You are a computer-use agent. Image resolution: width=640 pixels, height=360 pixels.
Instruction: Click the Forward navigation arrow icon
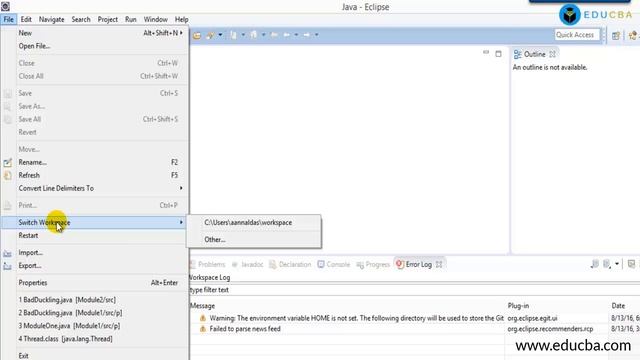307,35
